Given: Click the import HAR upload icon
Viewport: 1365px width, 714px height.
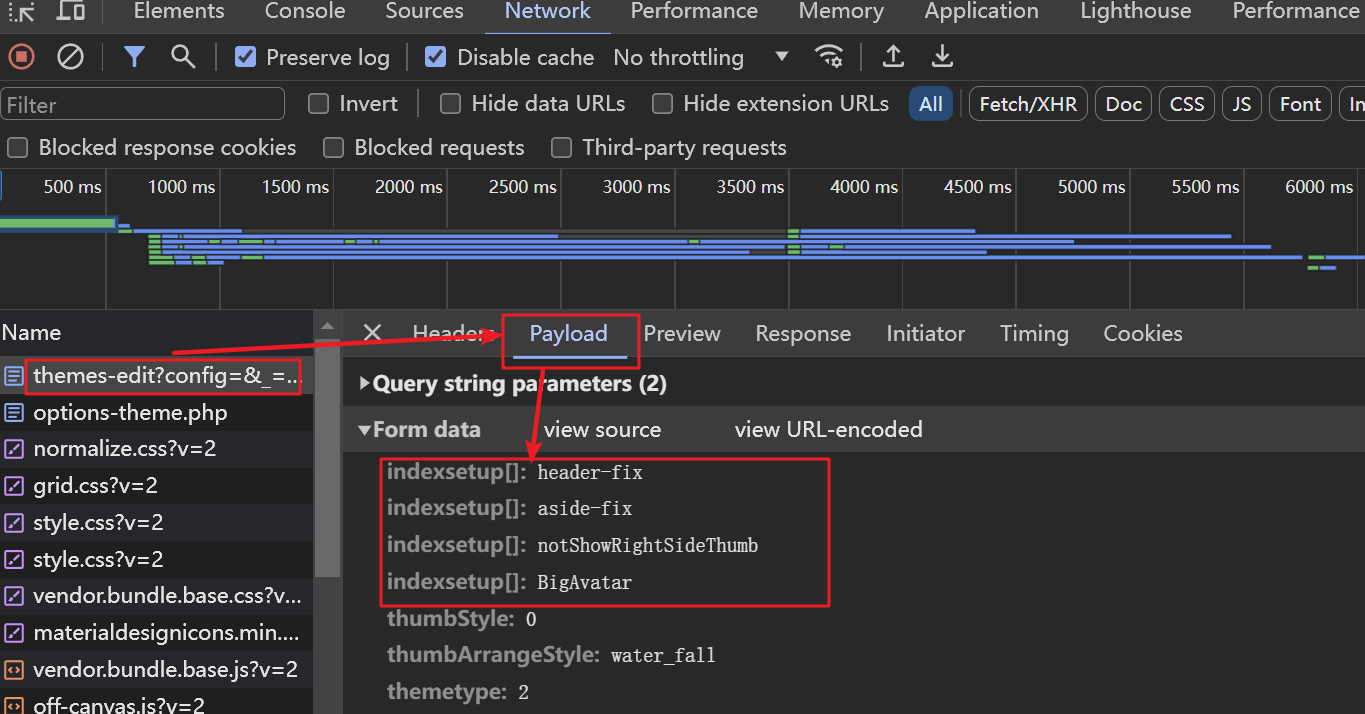Looking at the screenshot, I should tap(893, 57).
